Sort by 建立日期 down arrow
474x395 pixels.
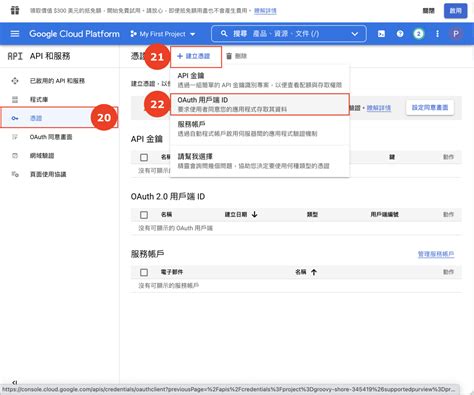[x=255, y=214]
